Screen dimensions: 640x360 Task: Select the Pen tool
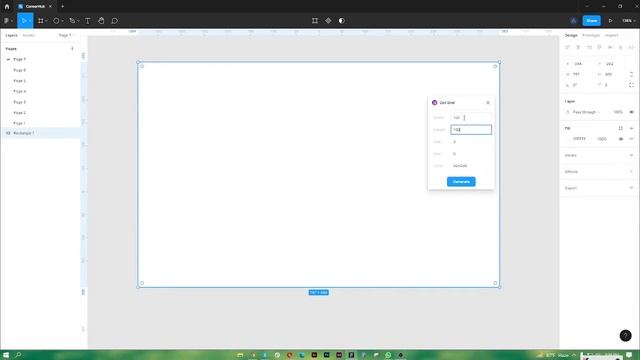pyautogui.click(x=72, y=20)
